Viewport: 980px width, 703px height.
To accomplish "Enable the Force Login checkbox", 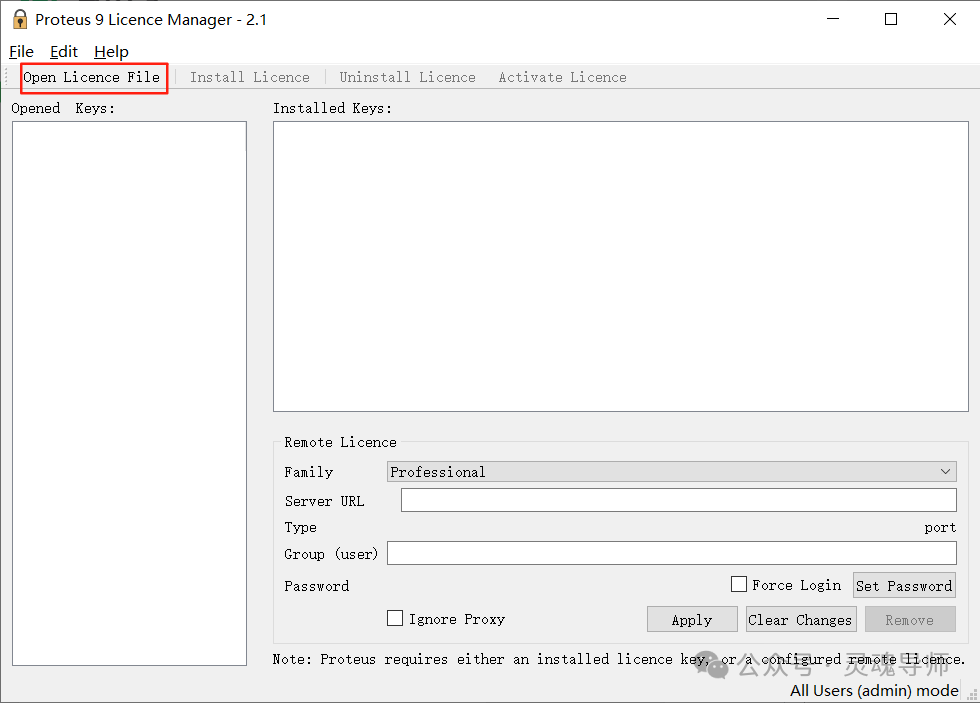I will pyautogui.click(x=738, y=584).
